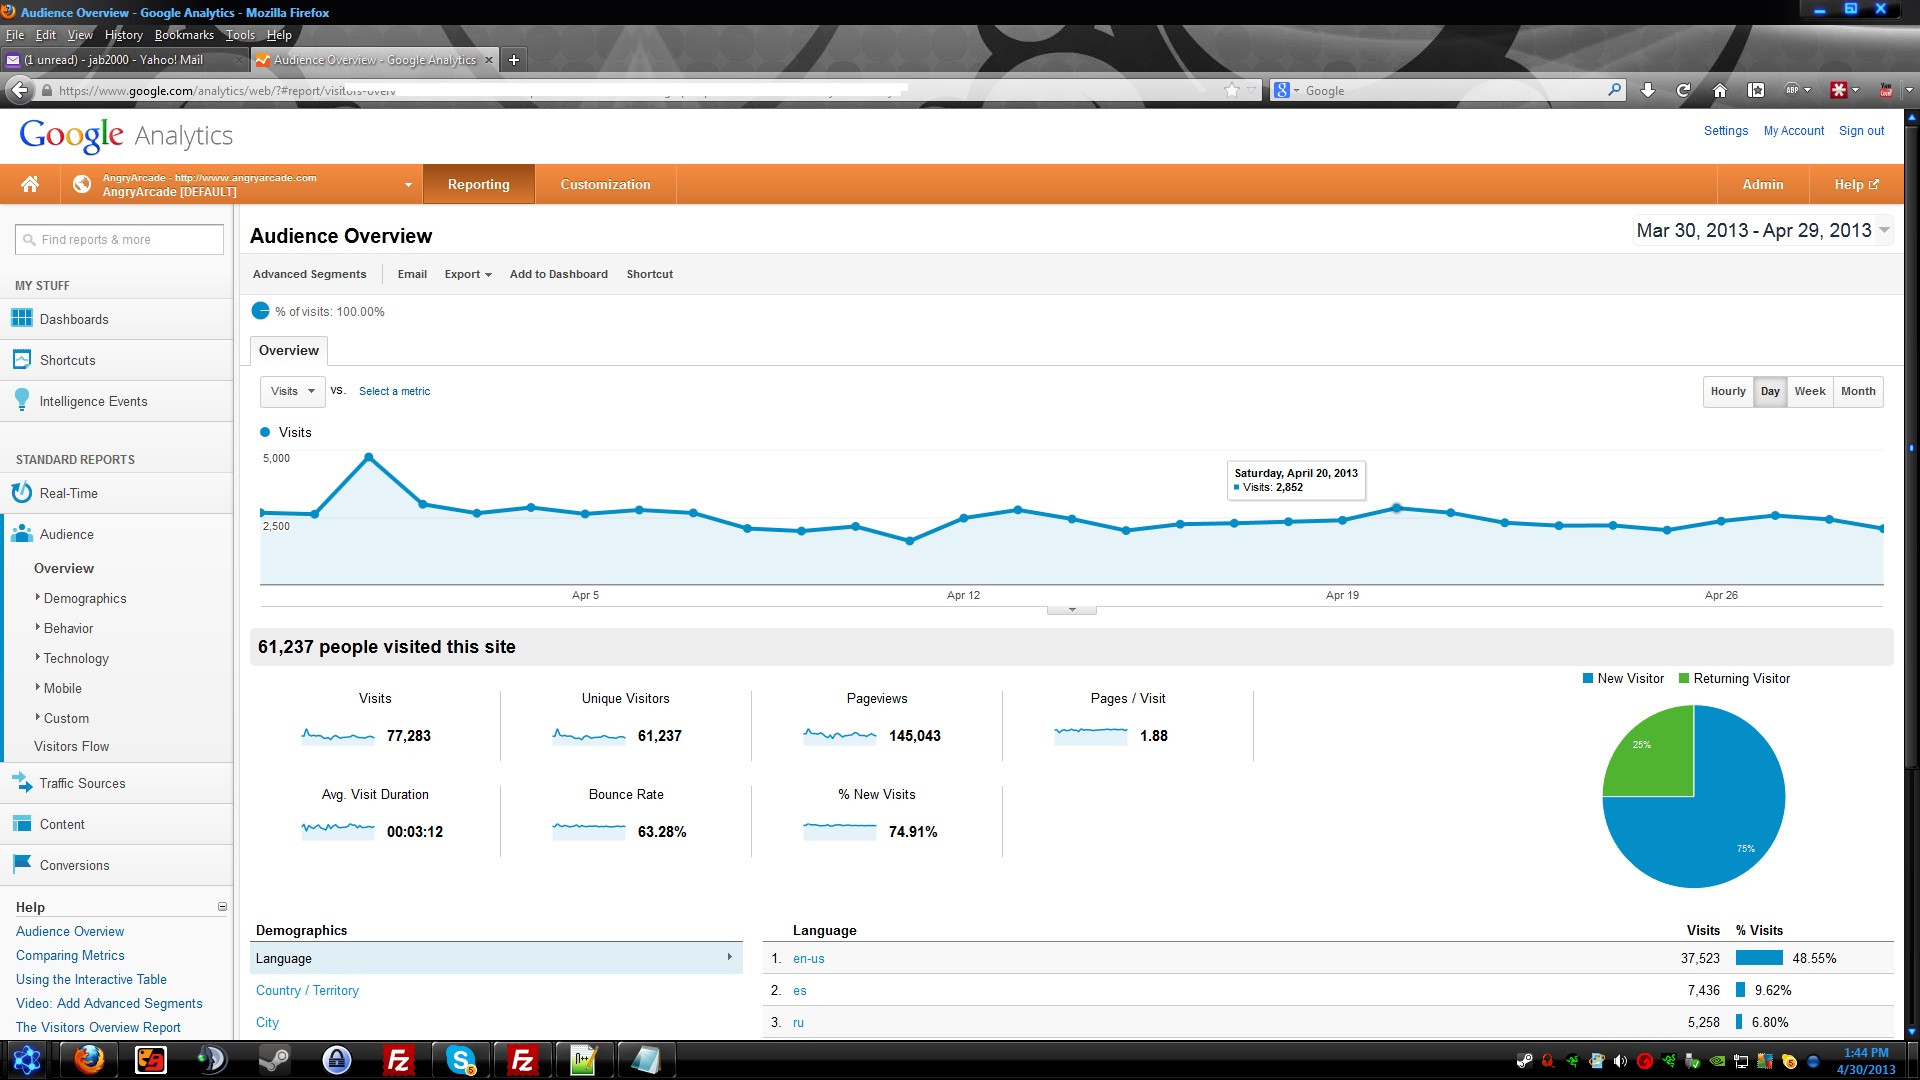1920x1080 pixels.
Task: Open the Export dropdown
Action: (468, 274)
